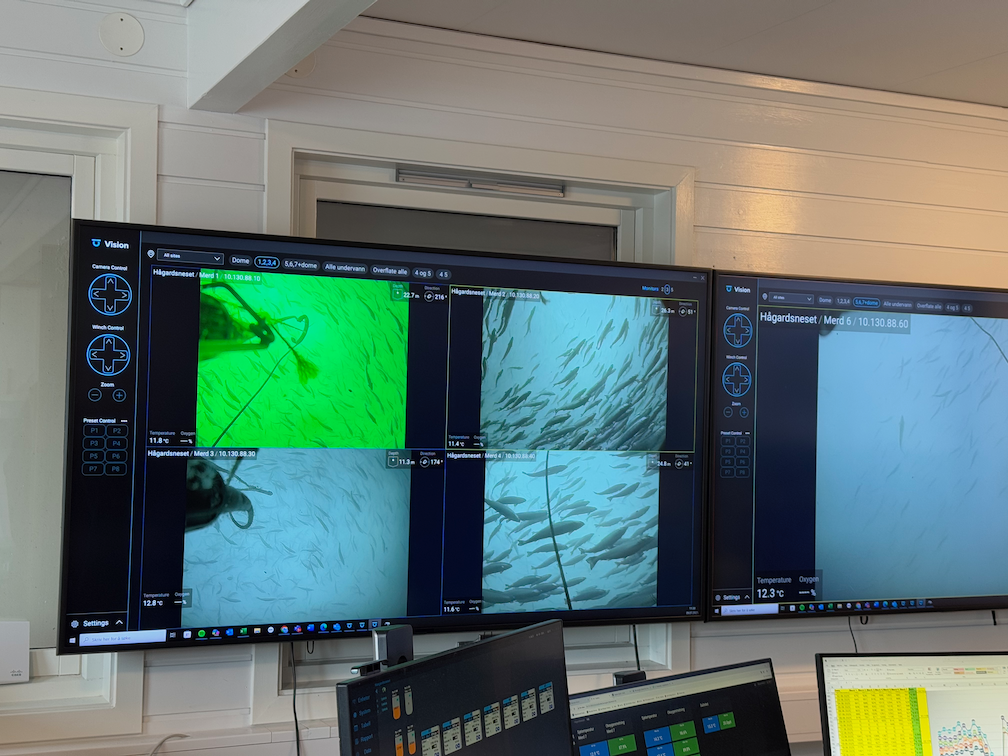1008x756 pixels.
Task: Pan camera right on right monitor Camera Control
Action: [747, 330]
